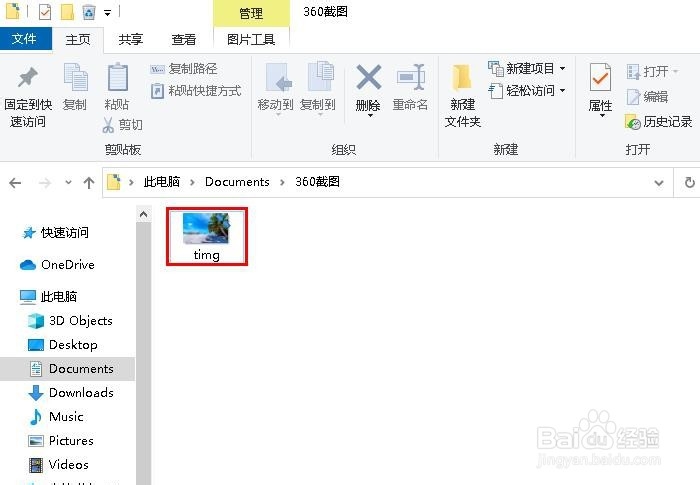The image size is (700, 485).
Task: Click 360截图 in the address breadcrumb
Action: [x=317, y=182]
